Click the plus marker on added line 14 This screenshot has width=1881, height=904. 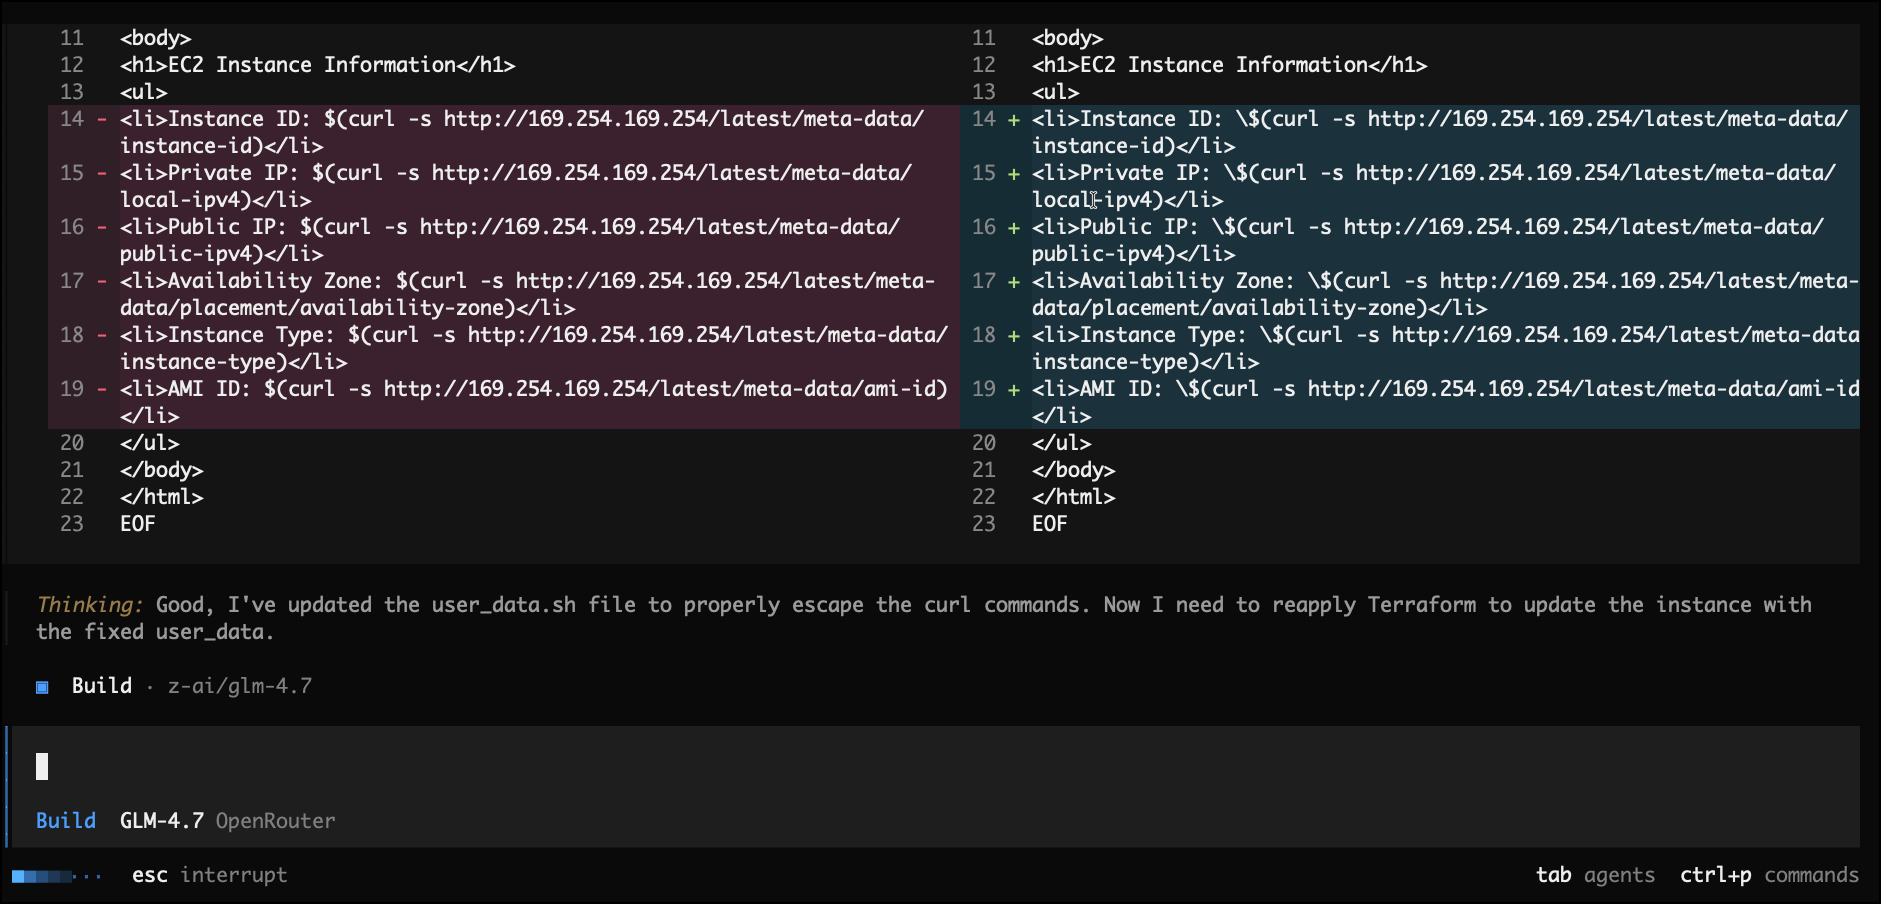(1014, 119)
